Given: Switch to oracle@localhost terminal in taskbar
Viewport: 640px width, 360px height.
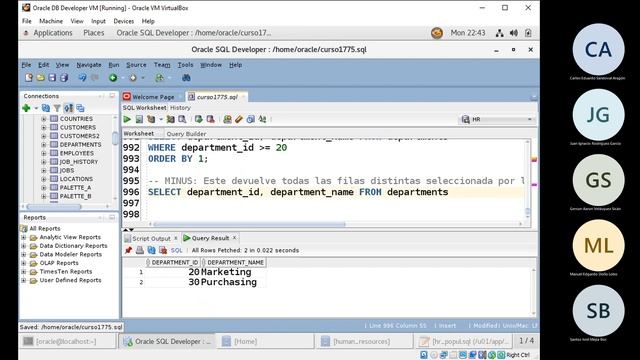Looking at the screenshot, I should tap(68, 341).
